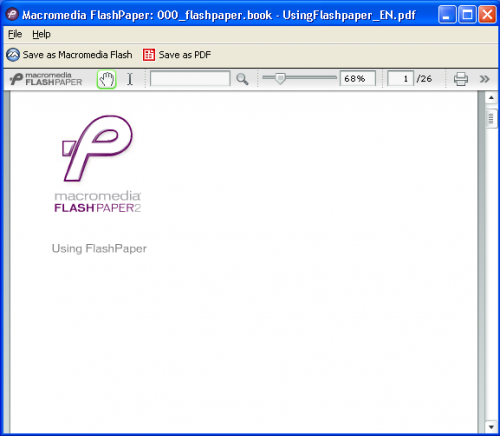This screenshot has height=436, width=500.
Task: Click the red Save as PDF icon
Action: coord(149,55)
